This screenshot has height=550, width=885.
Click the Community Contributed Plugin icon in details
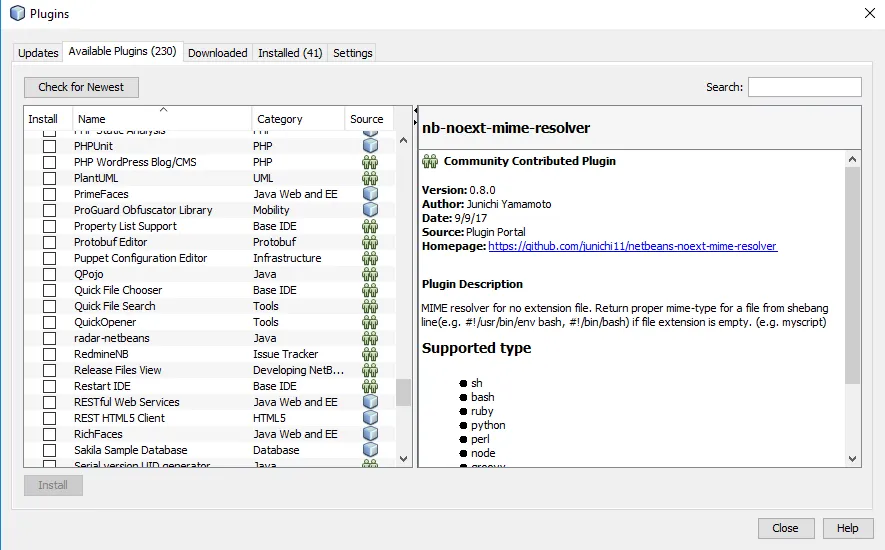[x=430, y=161]
